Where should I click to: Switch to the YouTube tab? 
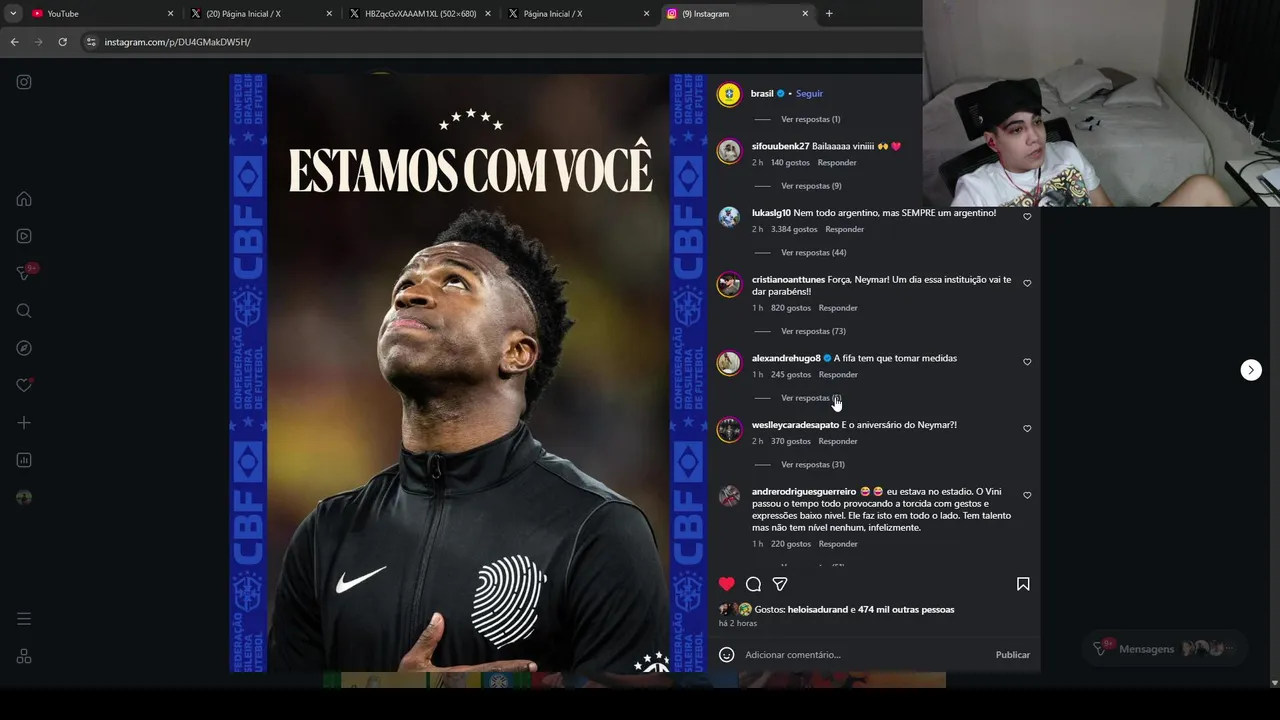100,13
